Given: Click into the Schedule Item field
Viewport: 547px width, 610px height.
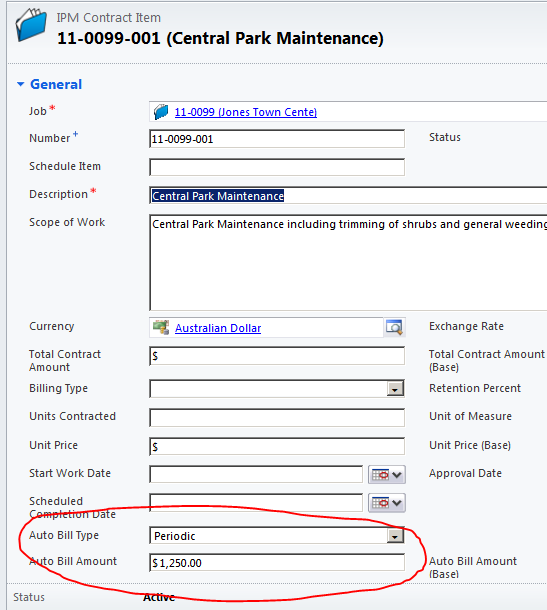Looking at the screenshot, I should [x=277, y=167].
